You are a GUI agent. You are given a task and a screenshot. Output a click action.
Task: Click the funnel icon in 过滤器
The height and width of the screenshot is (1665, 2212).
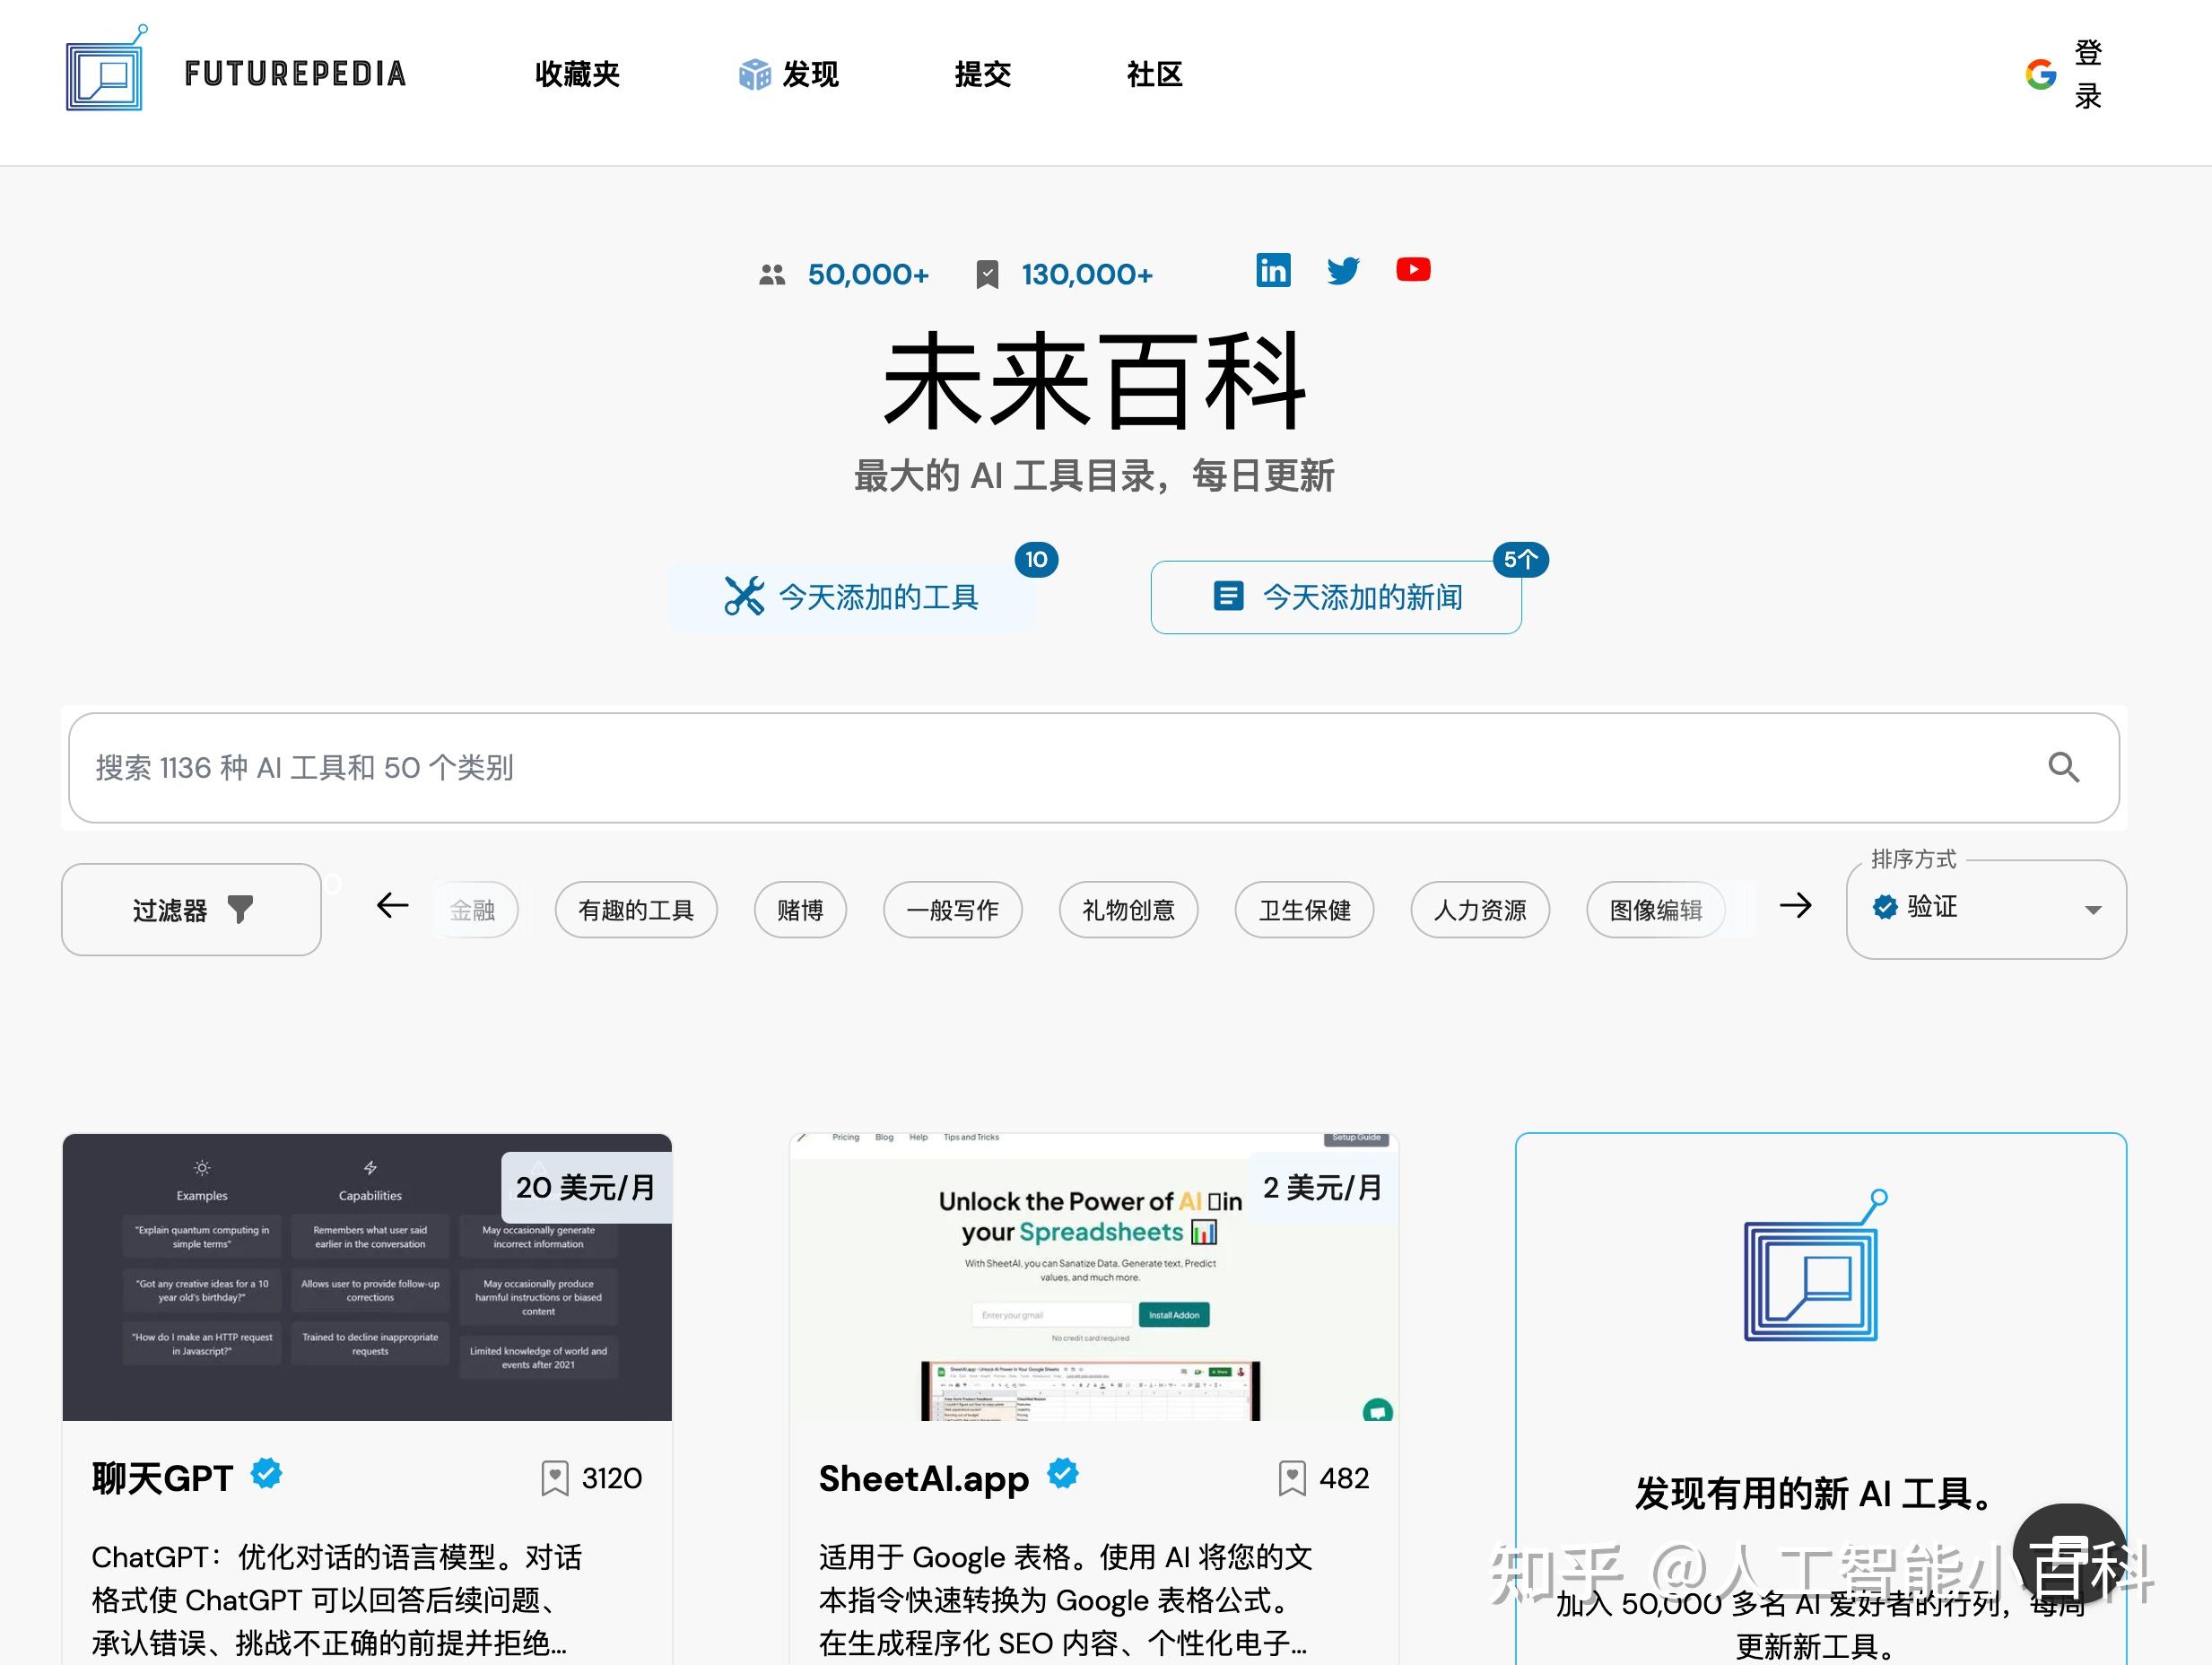(x=240, y=909)
